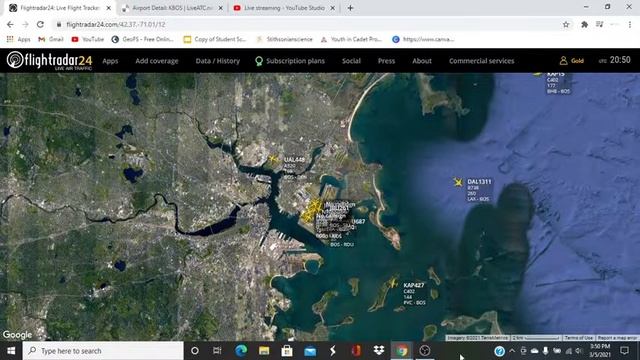The width and height of the screenshot is (640, 360).
Task: Select the UAL448 aircraft icon
Action: [x=273, y=158]
